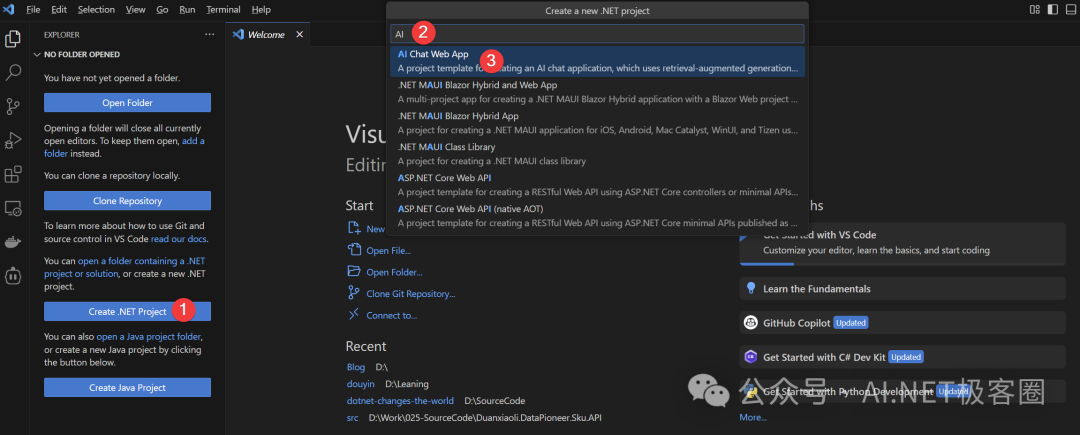Open the Selection menu
1080x435 pixels.
96,10
